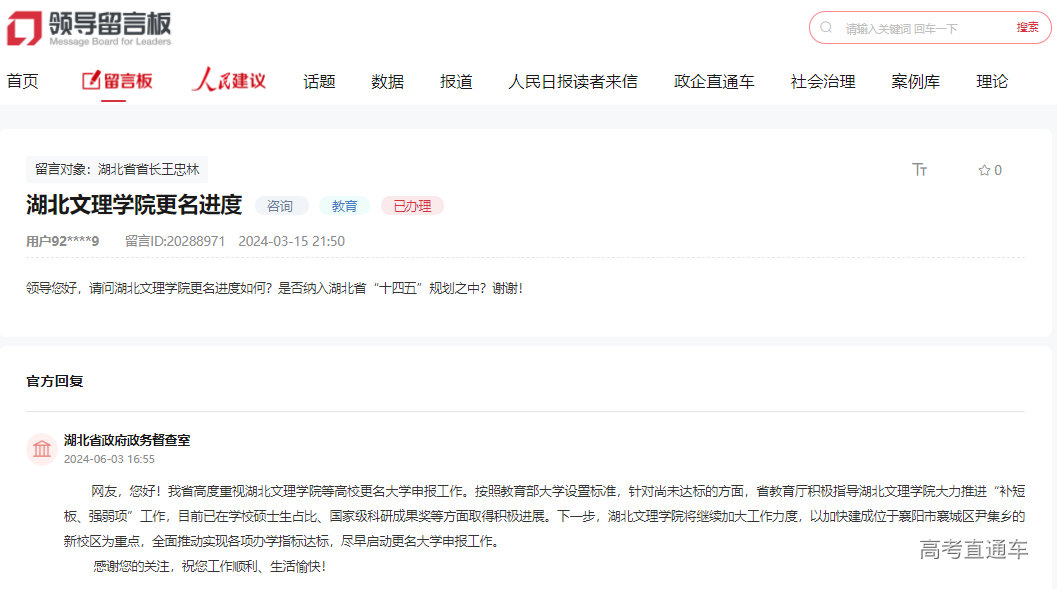Switch to the 数据 tab
The image size is (1057, 589).
386,80
